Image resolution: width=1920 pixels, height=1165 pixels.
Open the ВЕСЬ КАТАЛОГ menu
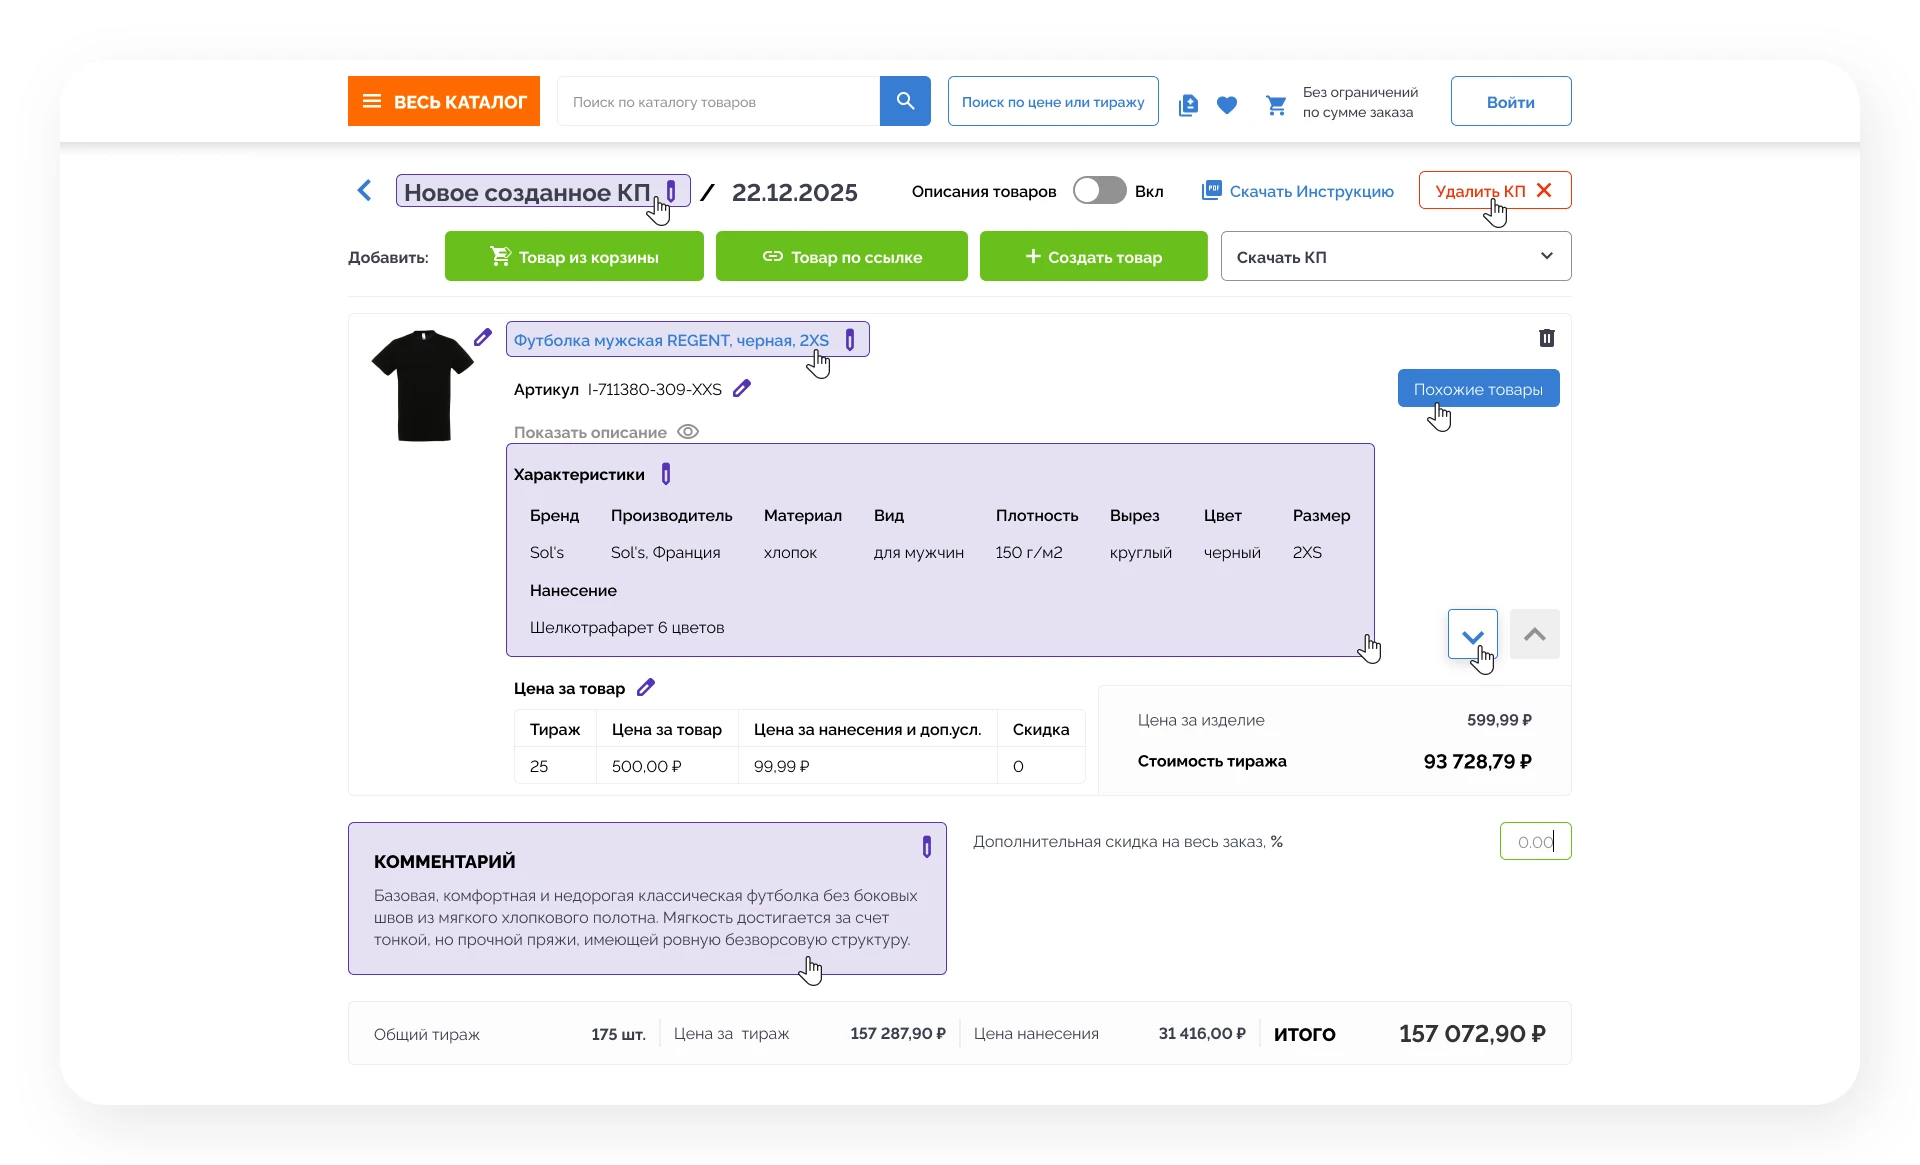point(443,101)
